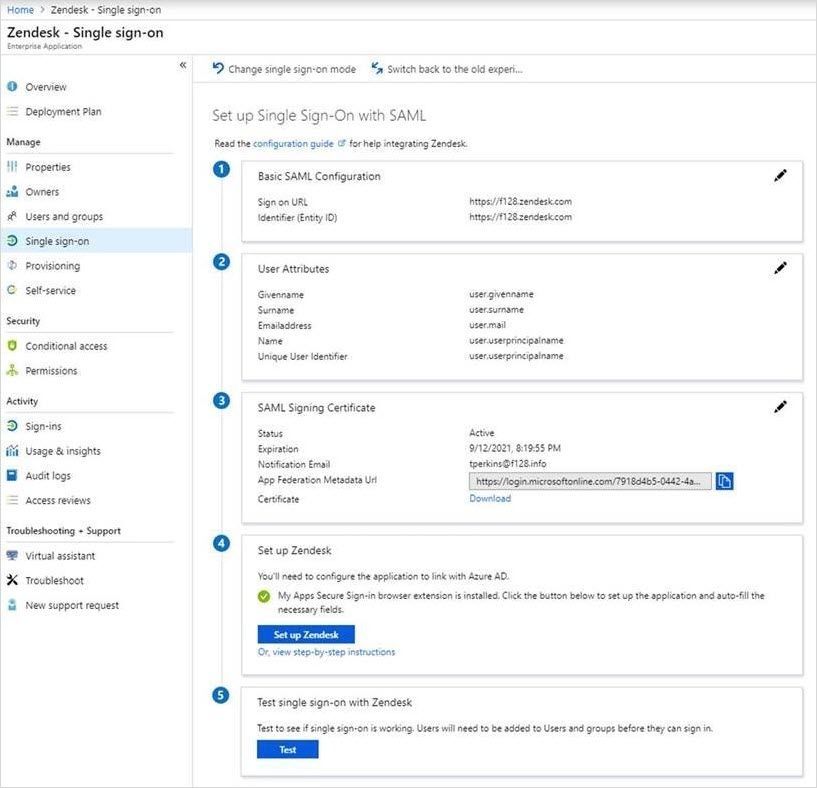817x788 pixels.
Task: Click the green extension-installed checkmark
Action: (x=264, y=596)
